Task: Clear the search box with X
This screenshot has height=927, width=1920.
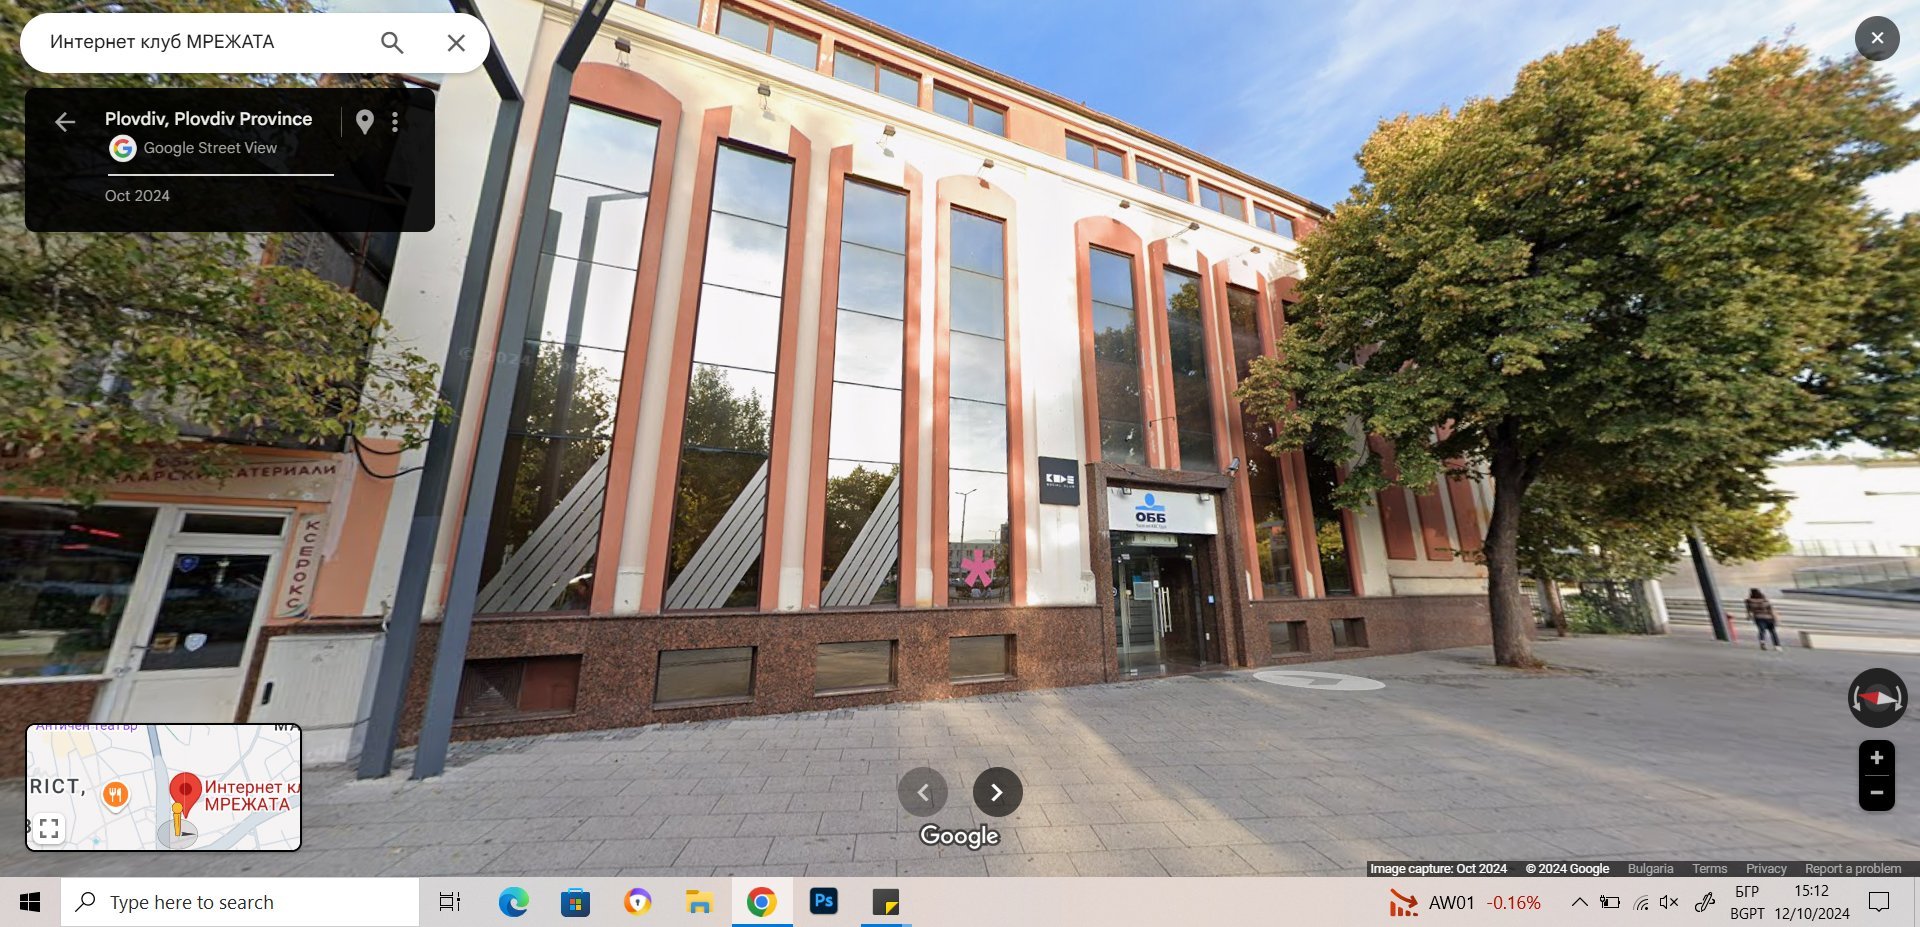Action: coord(456,43)
